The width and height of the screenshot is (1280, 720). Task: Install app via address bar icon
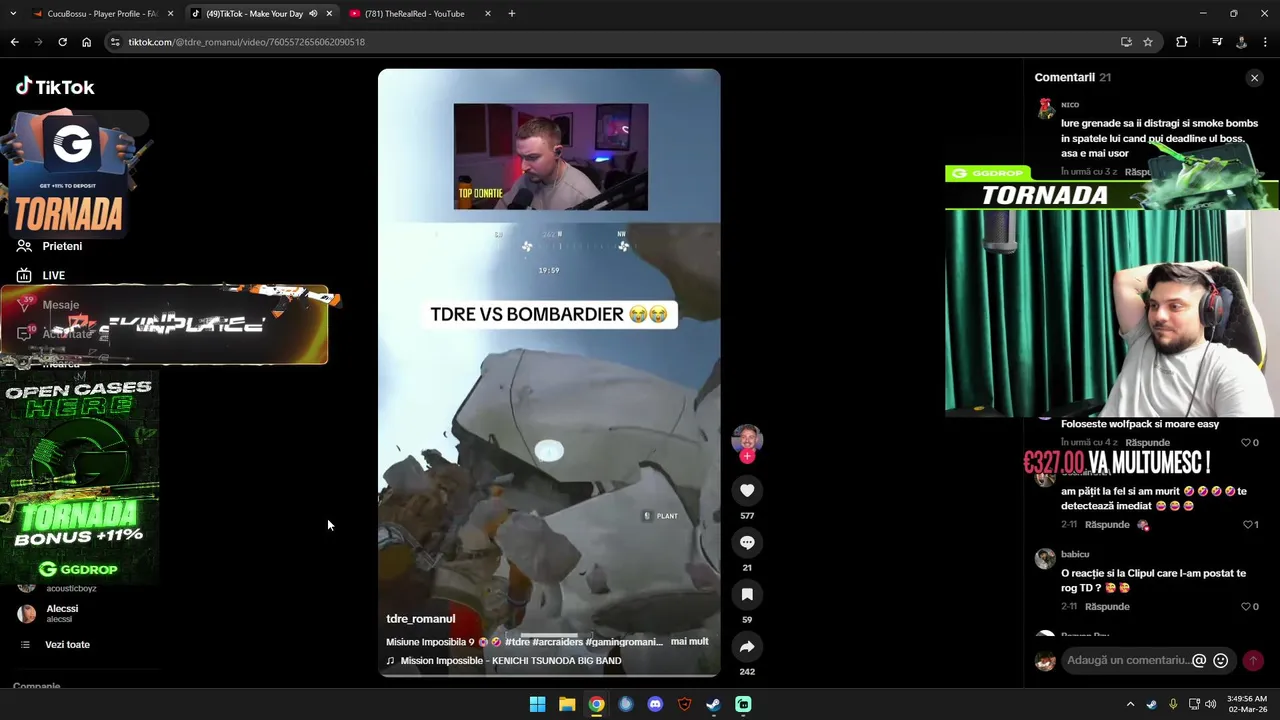click(1126, 42)
